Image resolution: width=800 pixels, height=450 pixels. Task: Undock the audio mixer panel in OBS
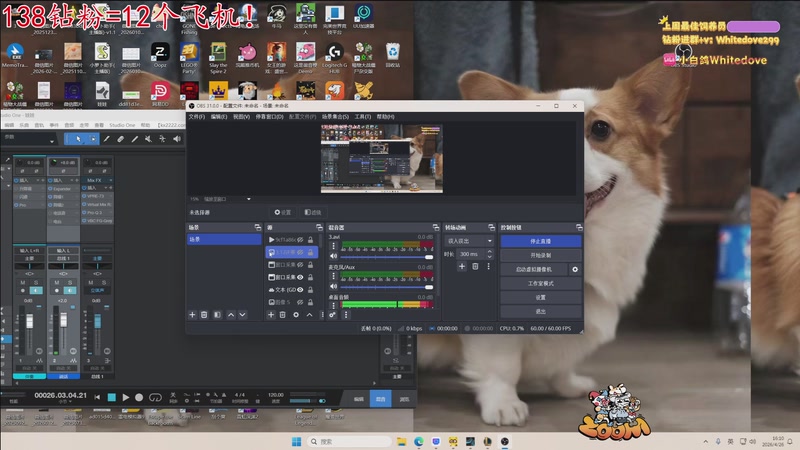click(436, 228)
